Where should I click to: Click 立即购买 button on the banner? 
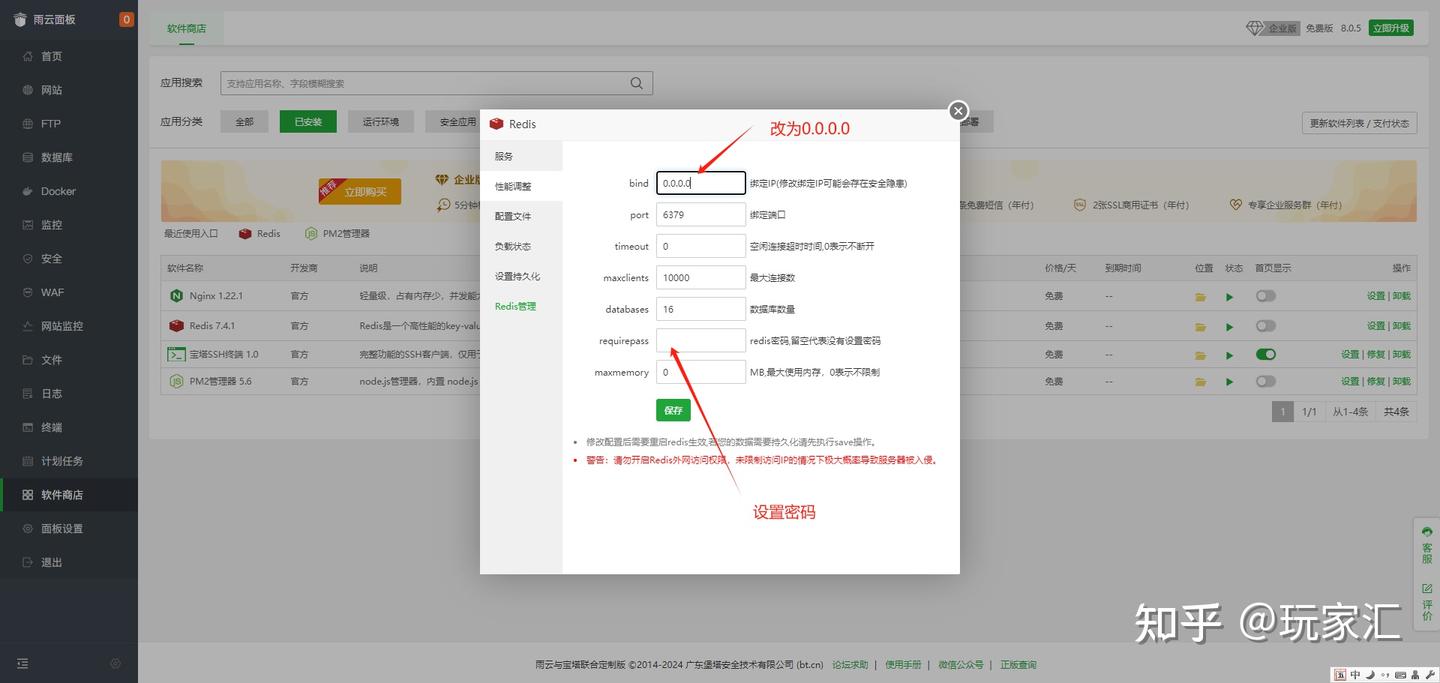pos(359,191)
